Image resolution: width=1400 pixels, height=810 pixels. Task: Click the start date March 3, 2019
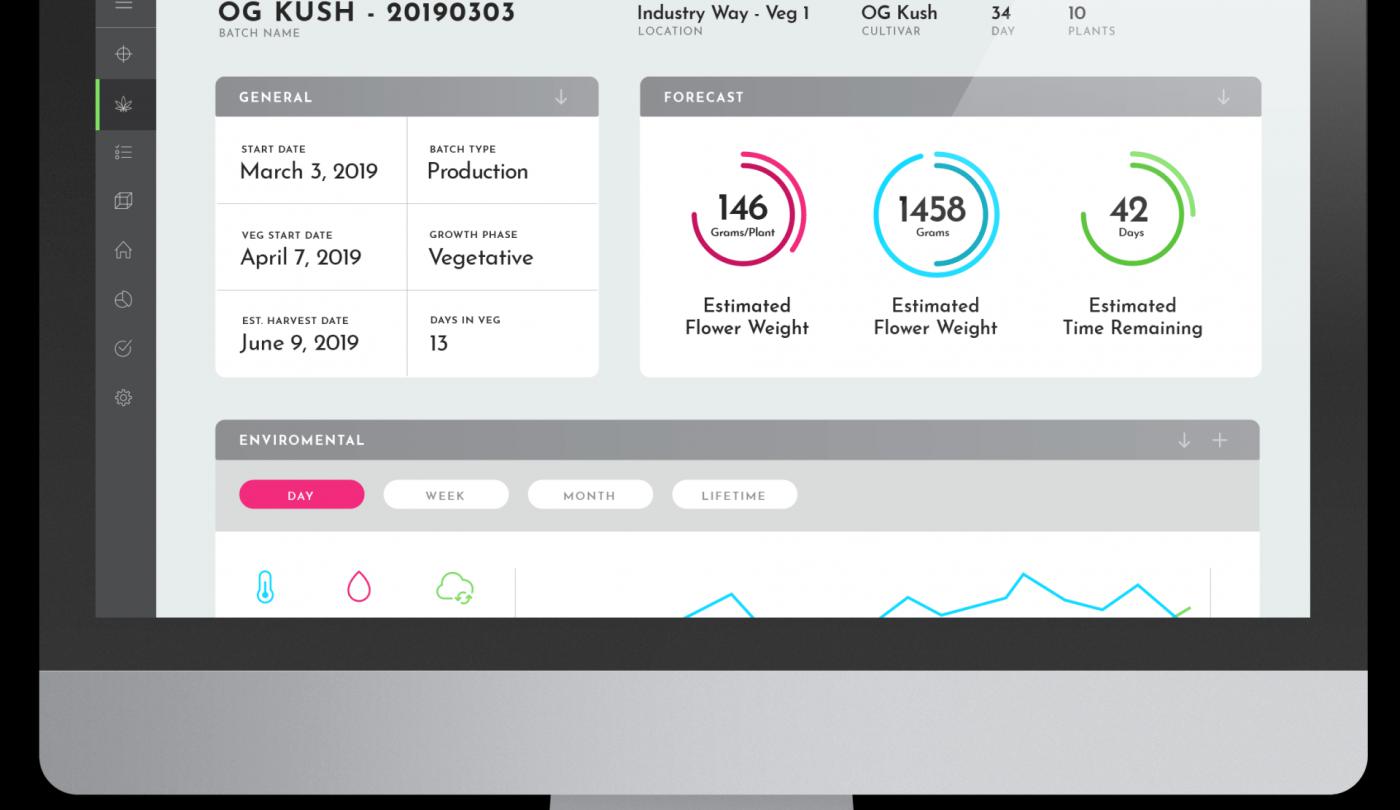(309, 171)
